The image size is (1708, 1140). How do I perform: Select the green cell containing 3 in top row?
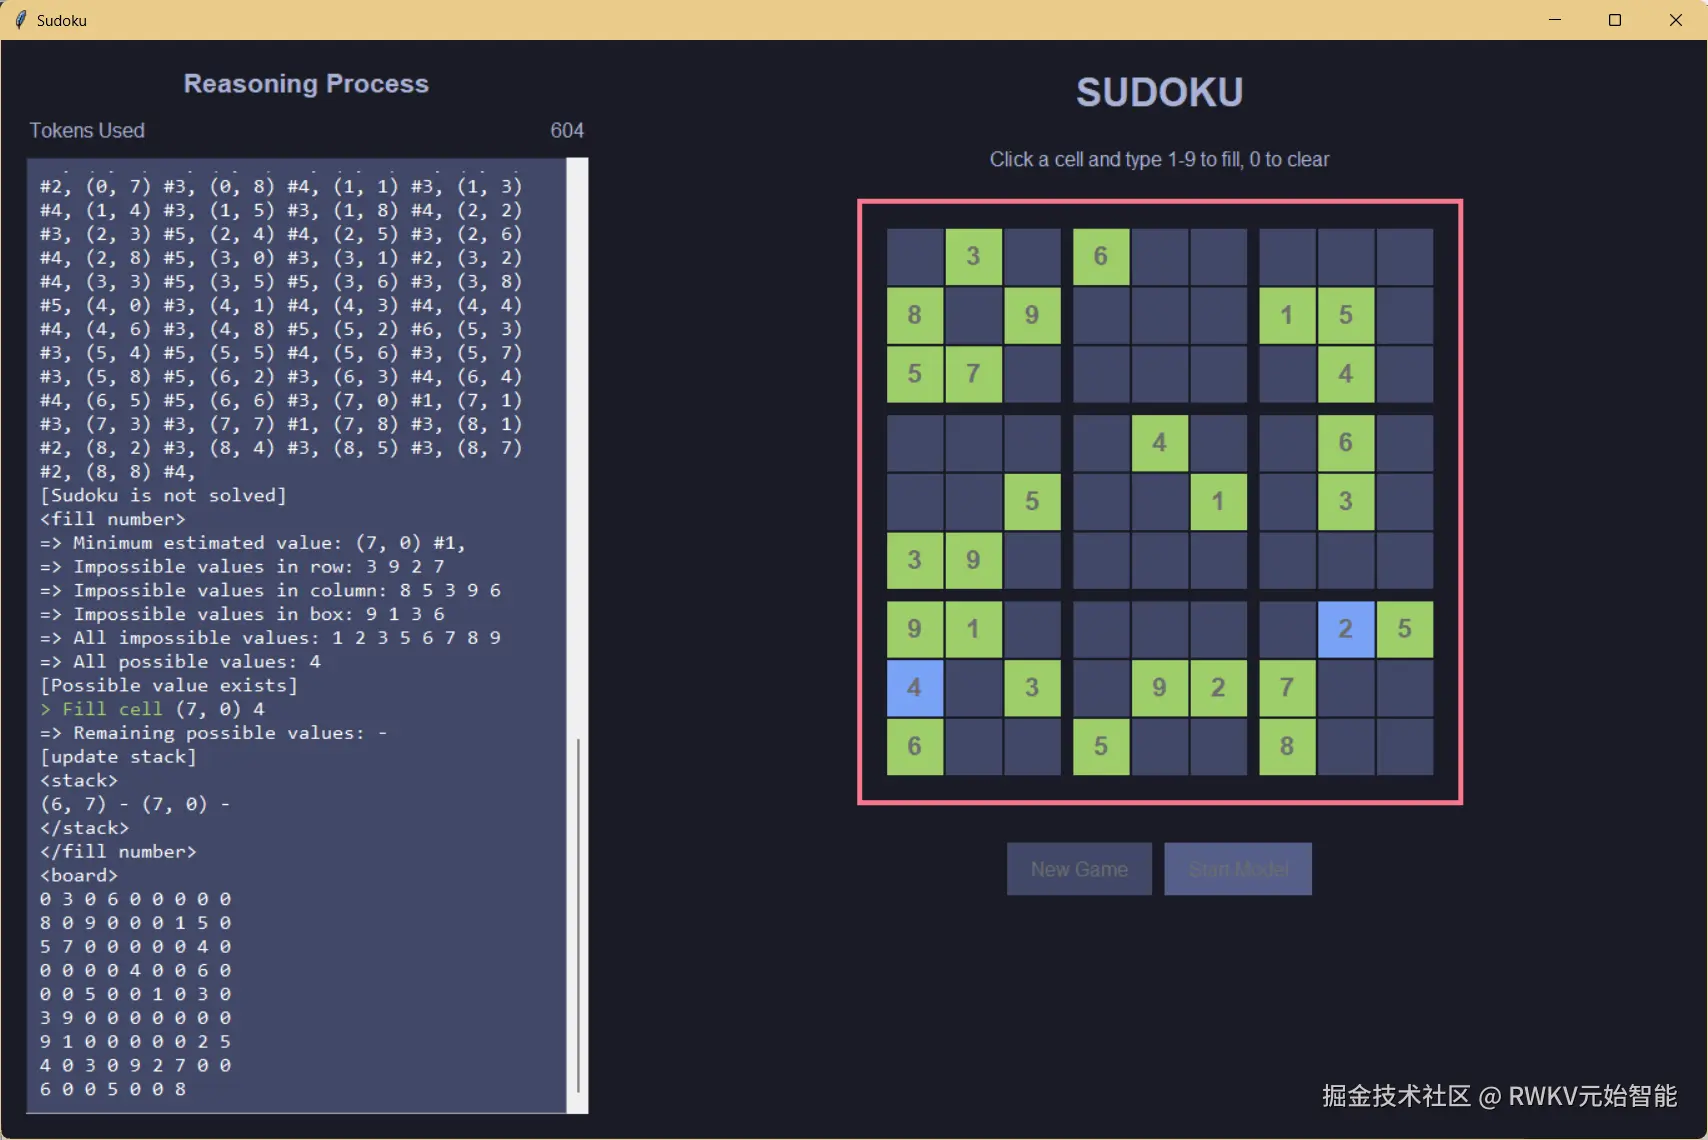[x=973, y=257]
